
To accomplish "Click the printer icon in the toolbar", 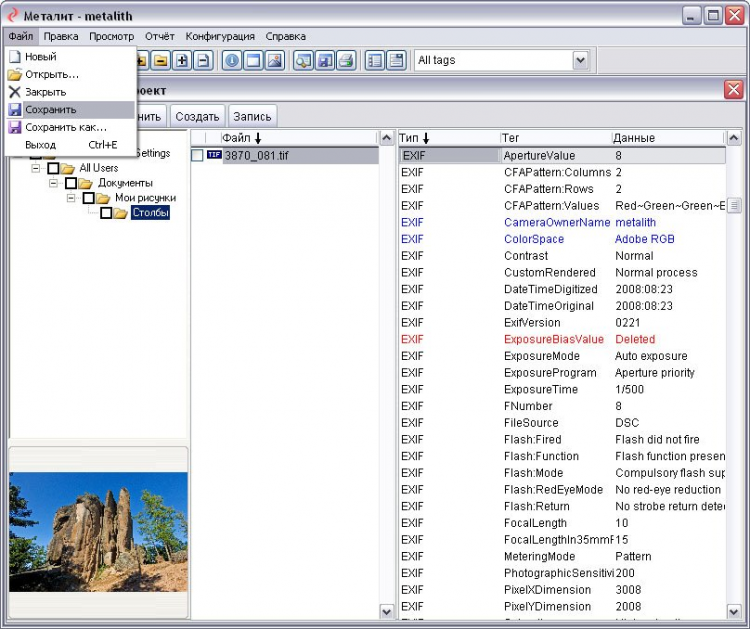I will (x=346, y=61).
